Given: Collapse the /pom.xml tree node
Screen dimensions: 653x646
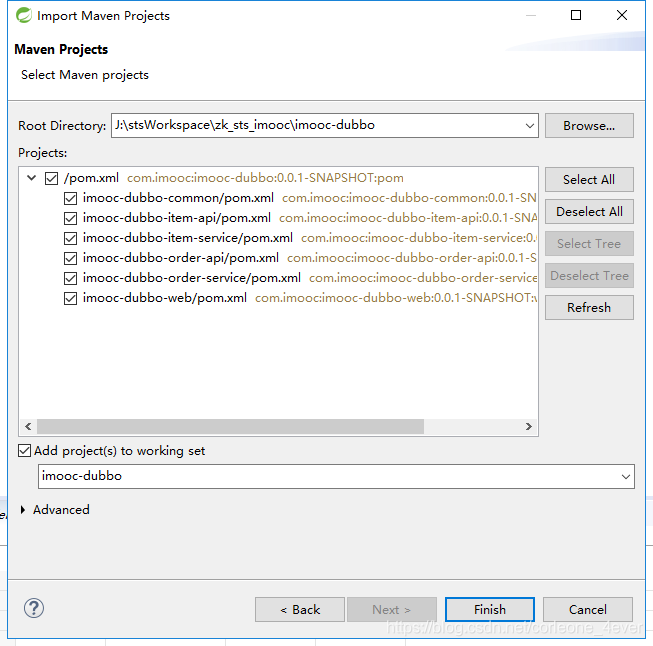Looking at the screenshot, I should [x=31, y=178].
